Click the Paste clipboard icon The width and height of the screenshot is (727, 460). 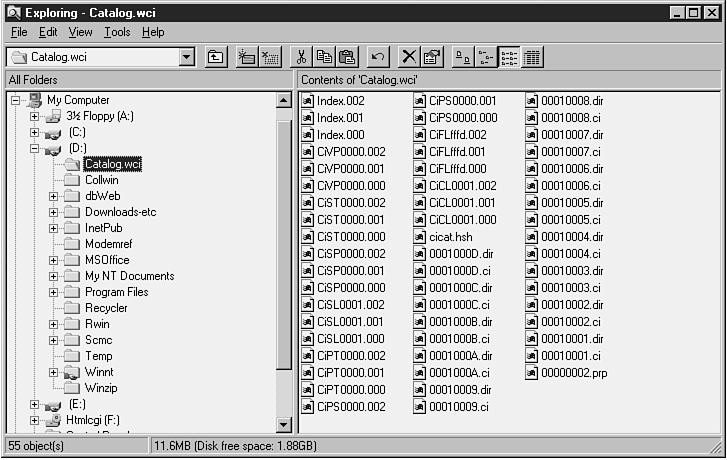click(x=346, y=57)
